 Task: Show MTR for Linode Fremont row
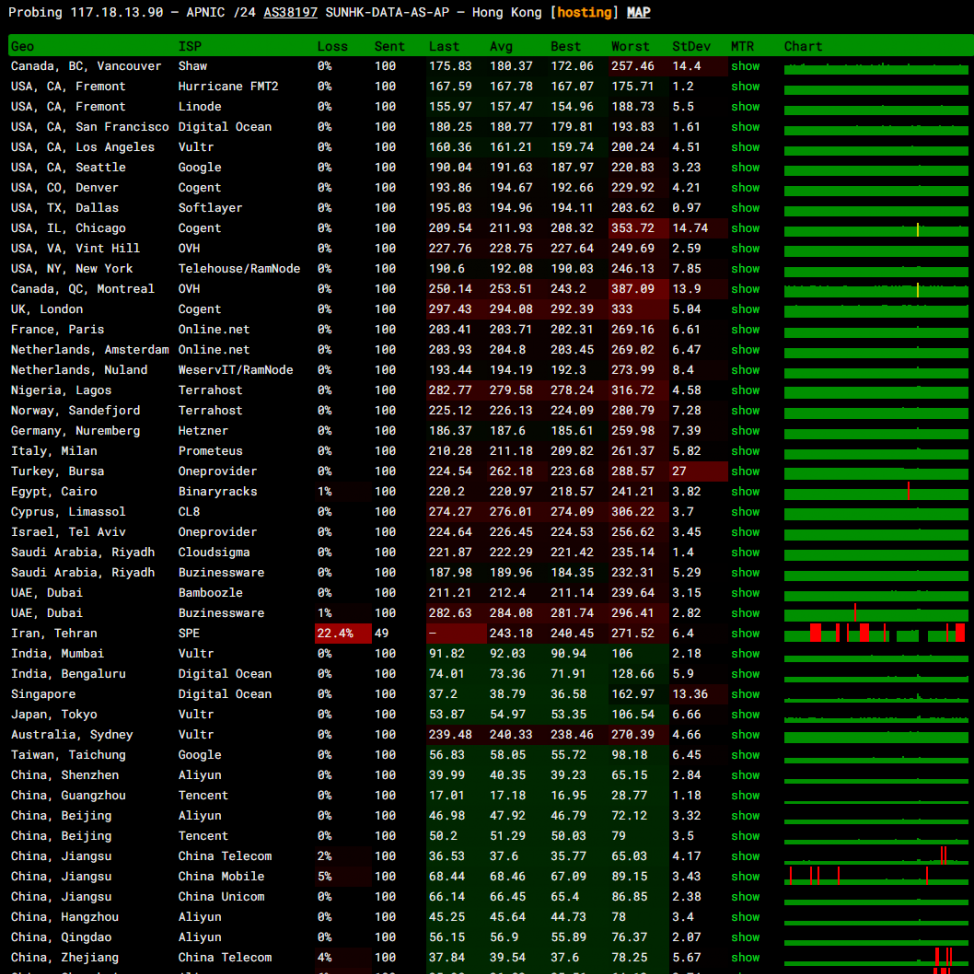745,107
